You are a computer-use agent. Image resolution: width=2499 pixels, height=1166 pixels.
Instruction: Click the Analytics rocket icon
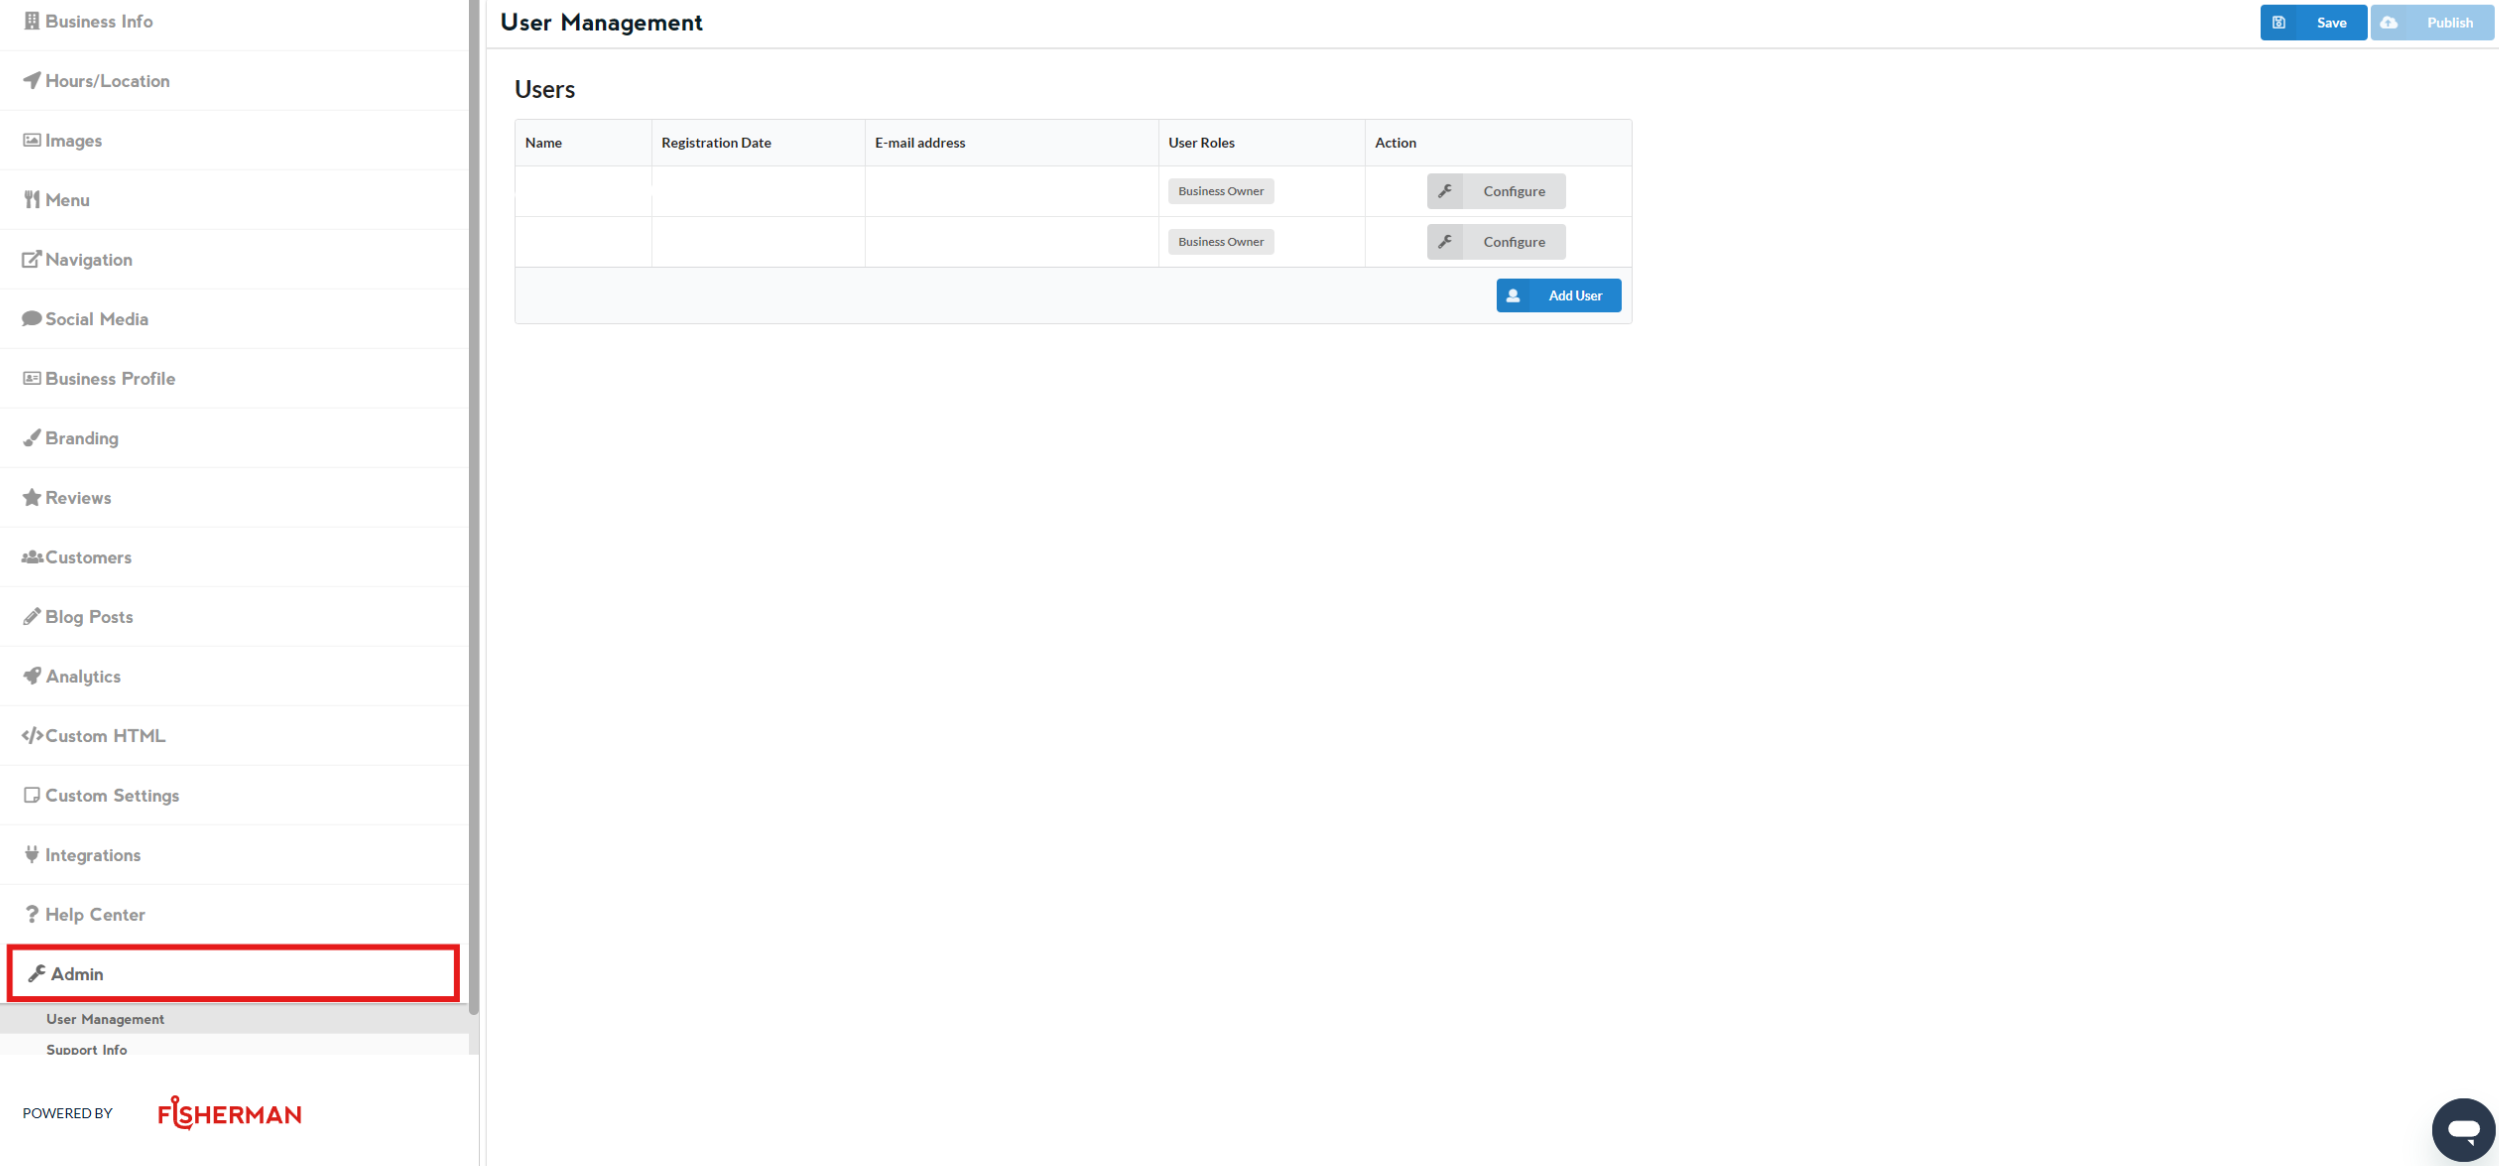pyautogui.click(x=32, y=676)
